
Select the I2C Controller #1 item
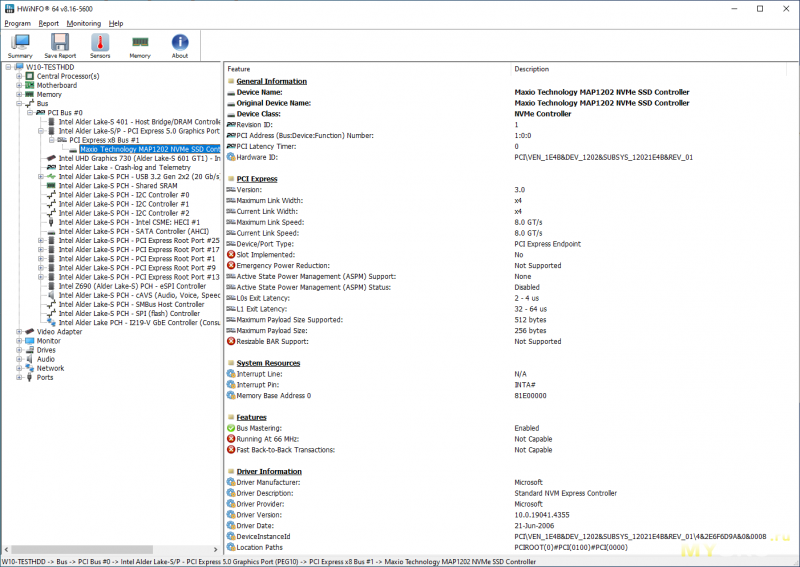(123, 204)
